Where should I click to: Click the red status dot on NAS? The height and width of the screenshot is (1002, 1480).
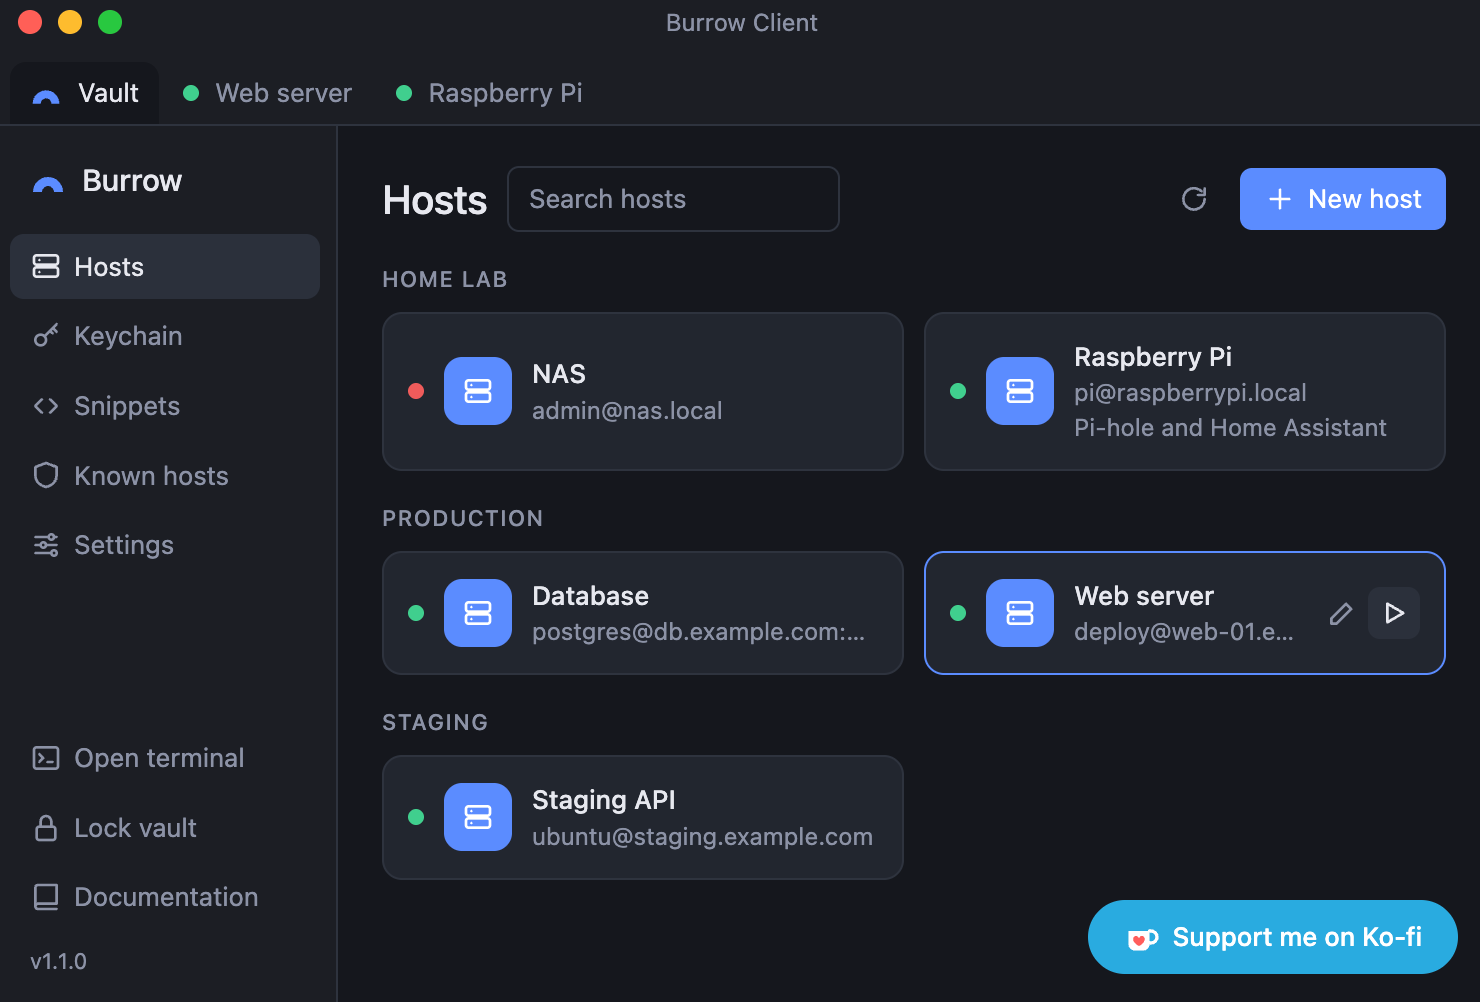coord(416,391)
